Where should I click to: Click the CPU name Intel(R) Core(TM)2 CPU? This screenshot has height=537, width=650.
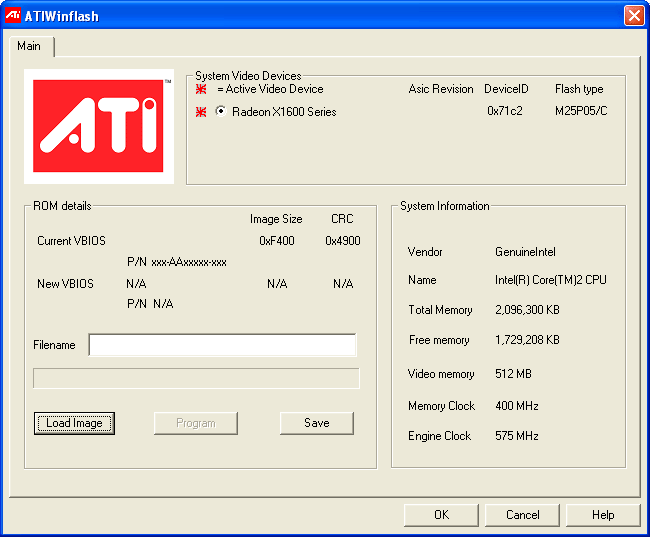coord(551,280)
